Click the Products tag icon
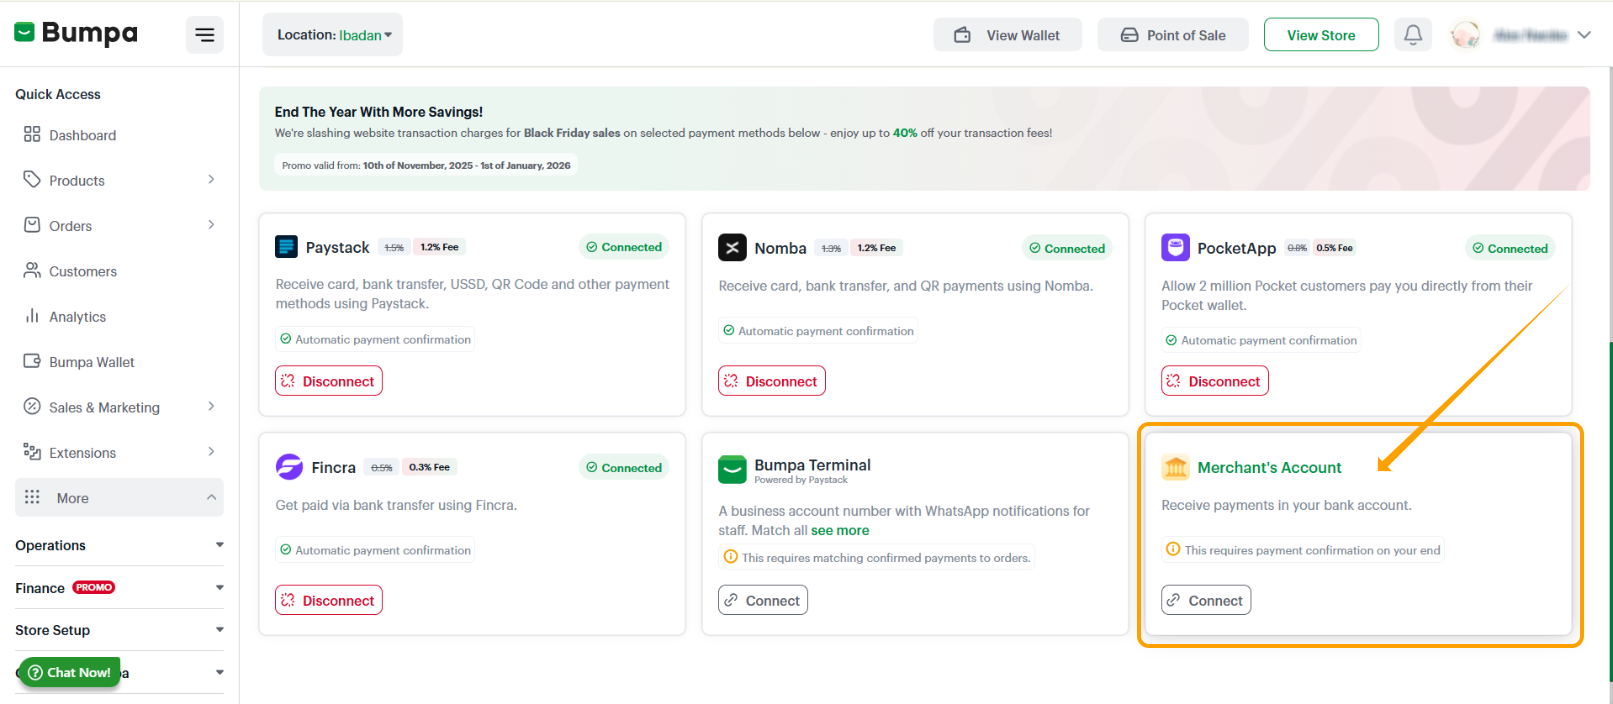Screen dimensions: 1613x704 [32, 179]
